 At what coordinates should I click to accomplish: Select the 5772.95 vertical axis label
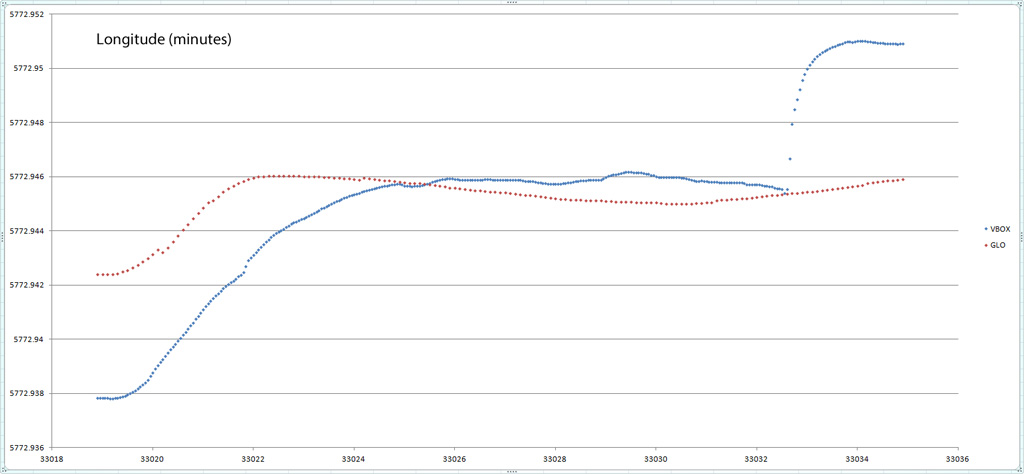point(29,68)
